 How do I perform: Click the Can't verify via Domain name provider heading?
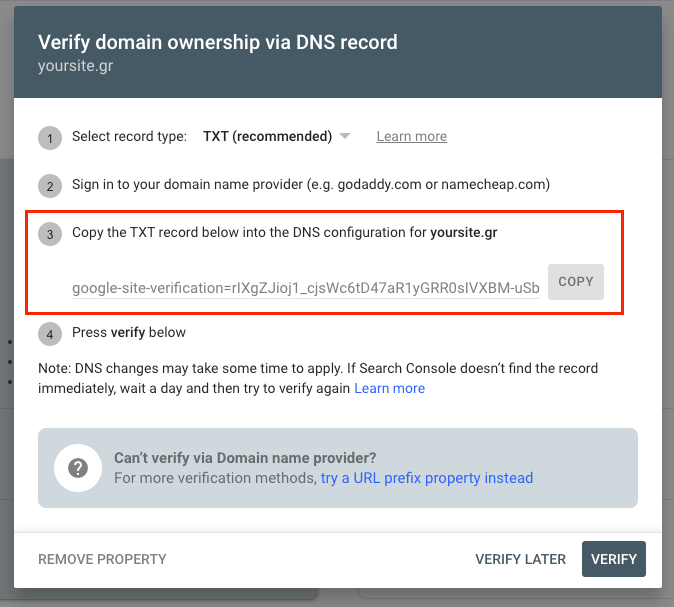pos(245,458)
